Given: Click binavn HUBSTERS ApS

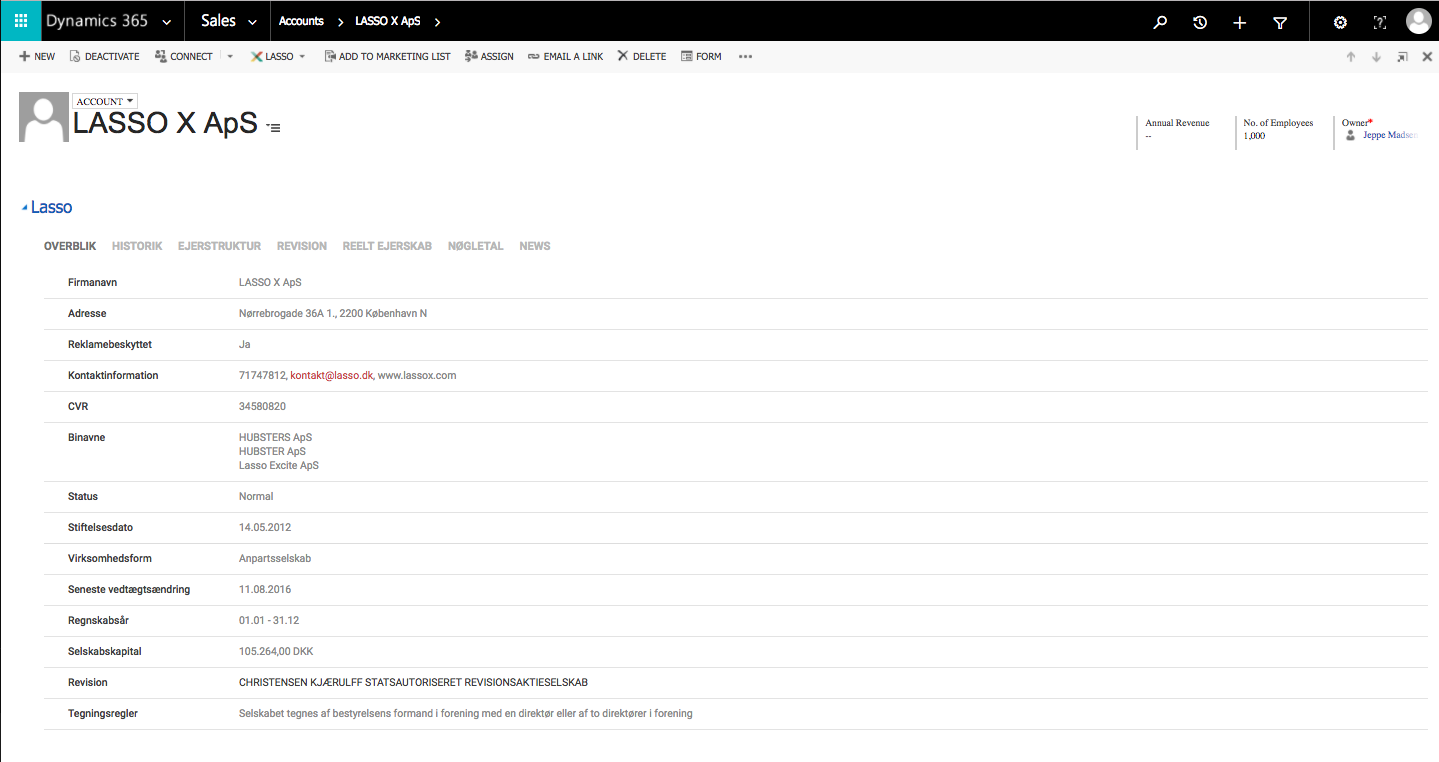Looking at the screenshot, I should pyautogui.click(x=275, y=437).
